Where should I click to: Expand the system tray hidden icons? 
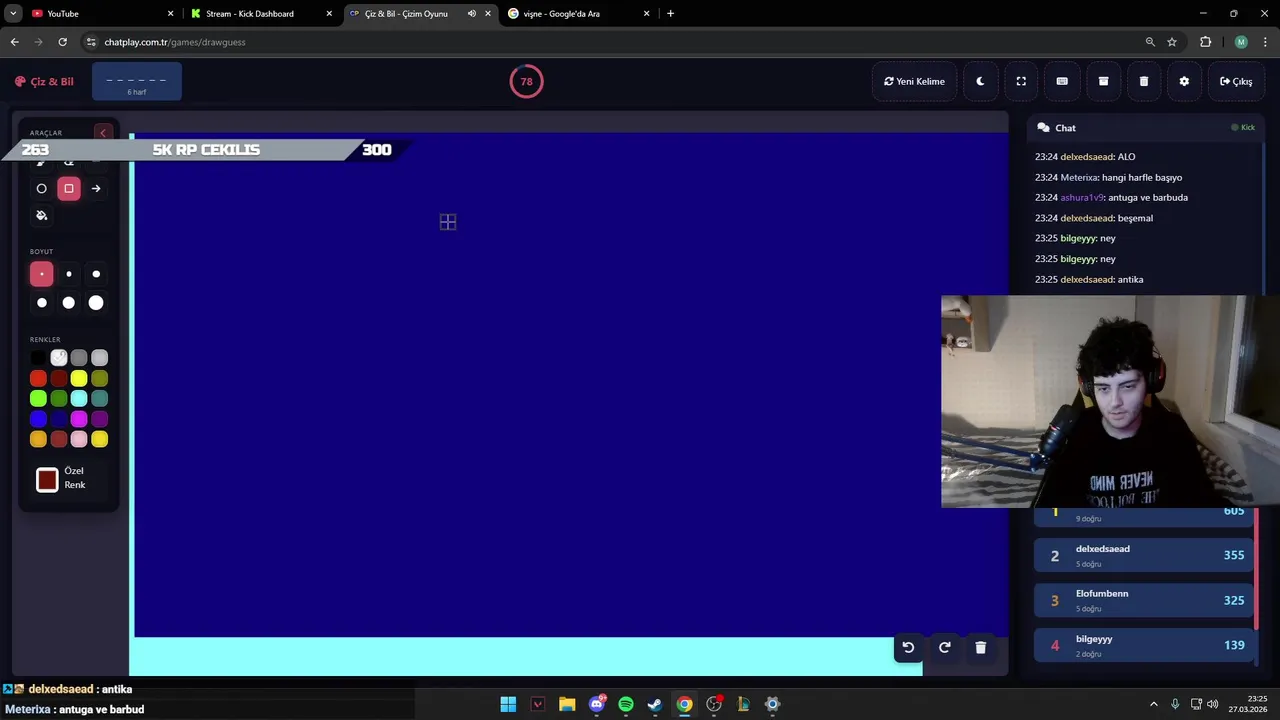pyautogui.click(x=1153, y=704)
